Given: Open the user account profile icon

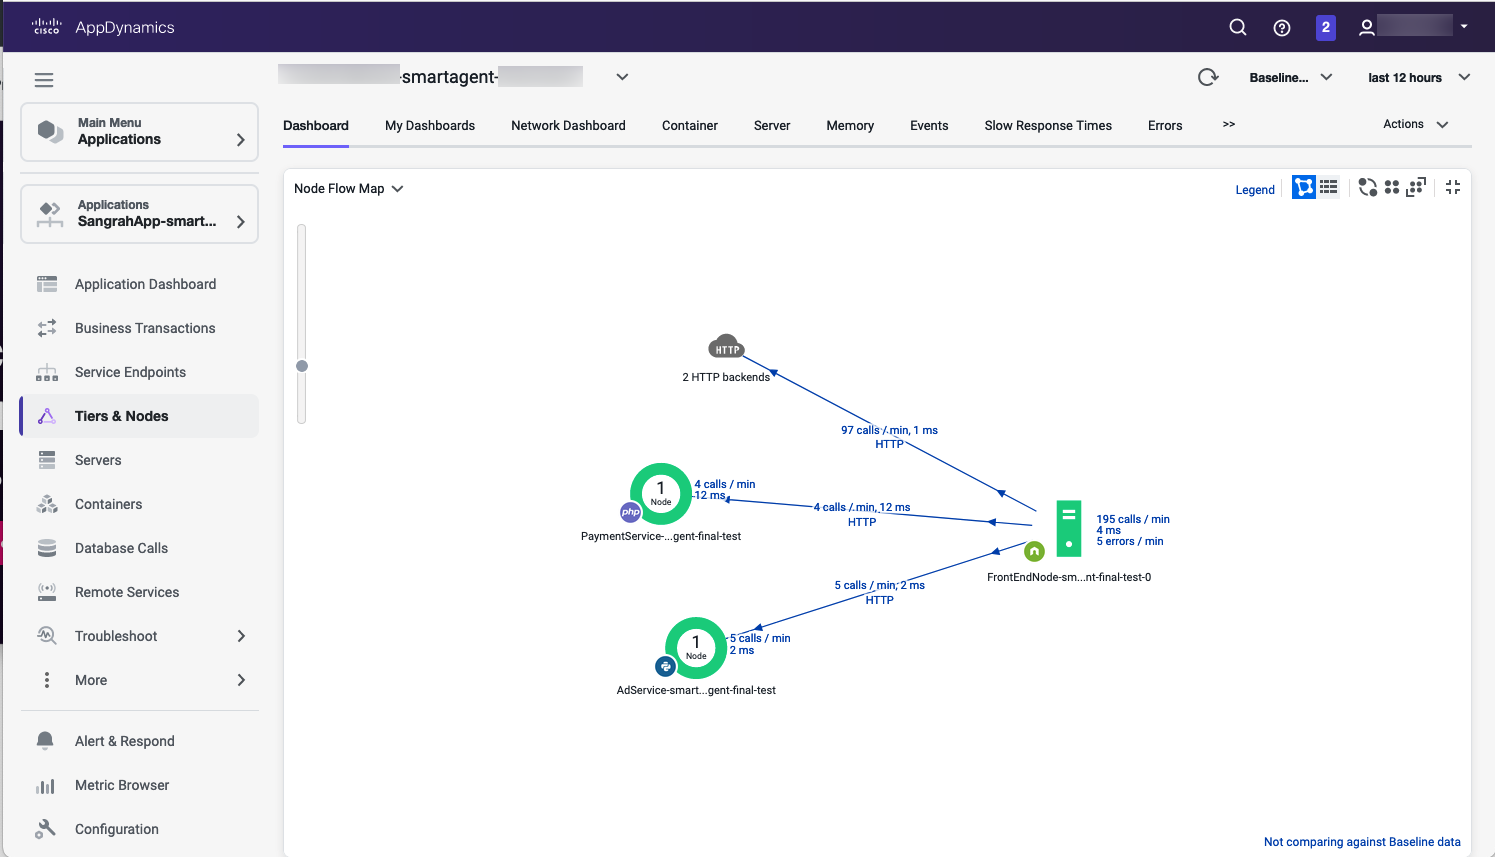Looking at the screenshot, I should tap(1366, 28).
